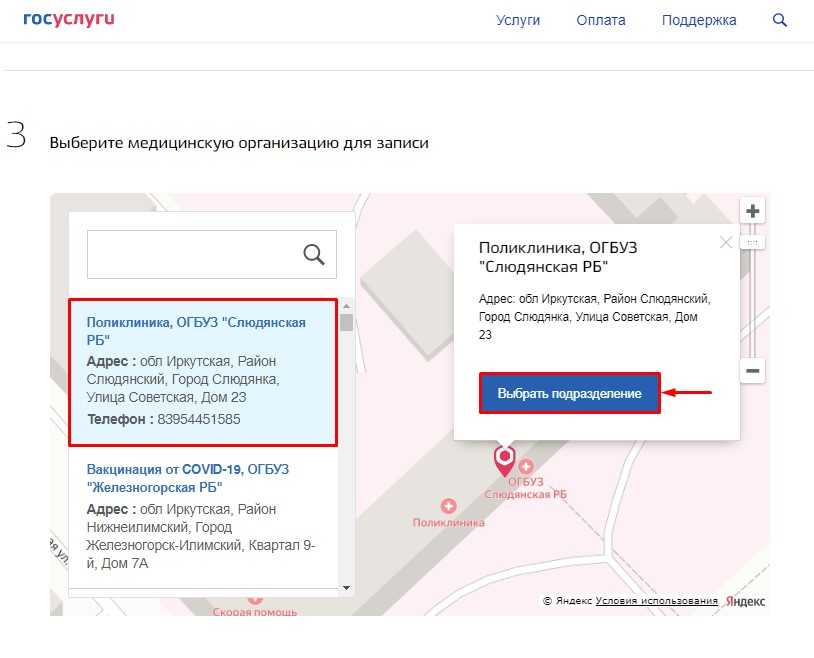
Task: Zoom out the map with minus button
Action: [753, 371]
